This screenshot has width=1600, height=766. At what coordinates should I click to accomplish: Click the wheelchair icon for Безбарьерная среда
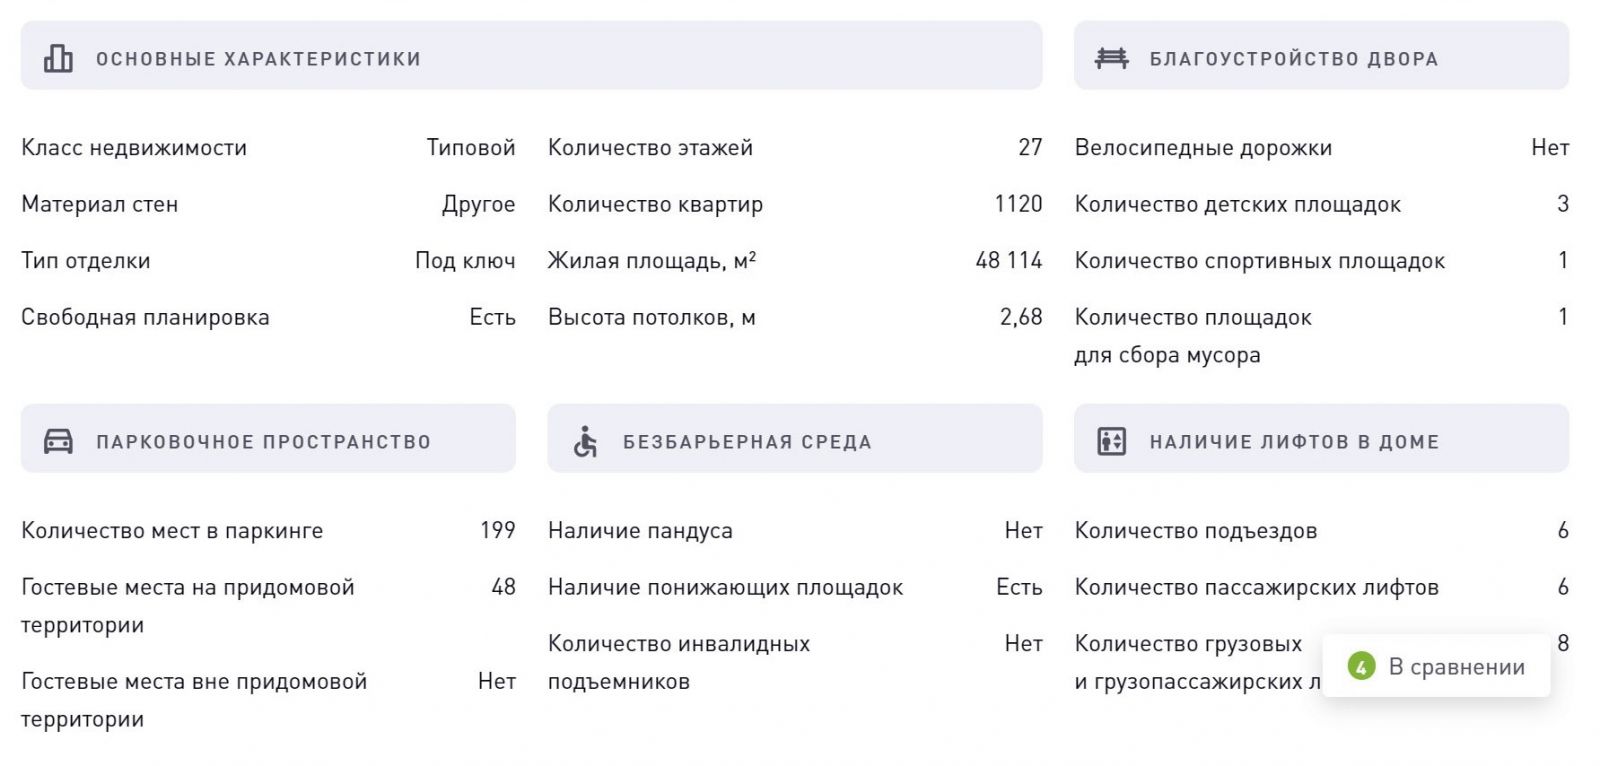click(x=585, y=441)
